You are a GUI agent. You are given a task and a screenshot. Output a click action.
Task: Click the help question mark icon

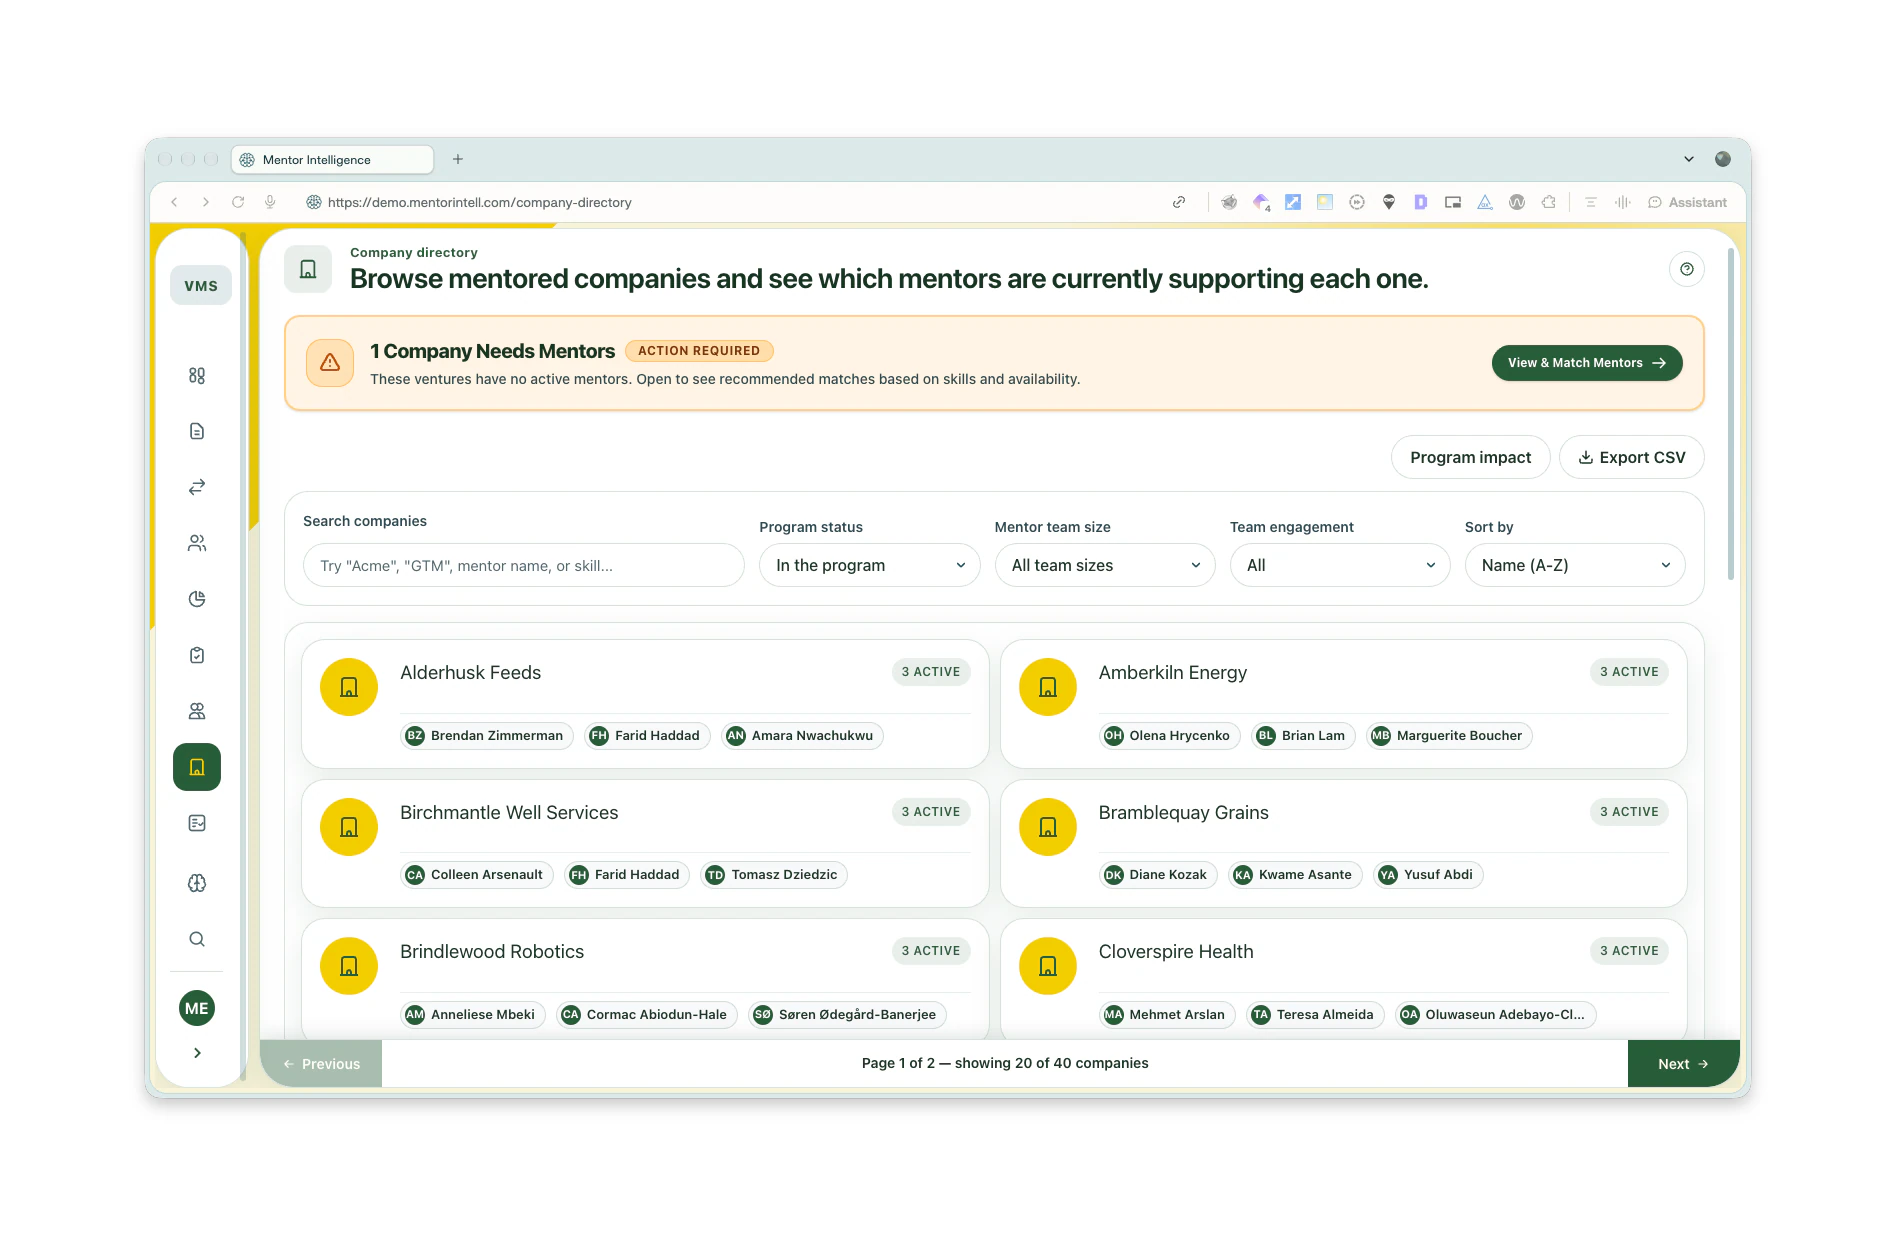[1687, 269]
